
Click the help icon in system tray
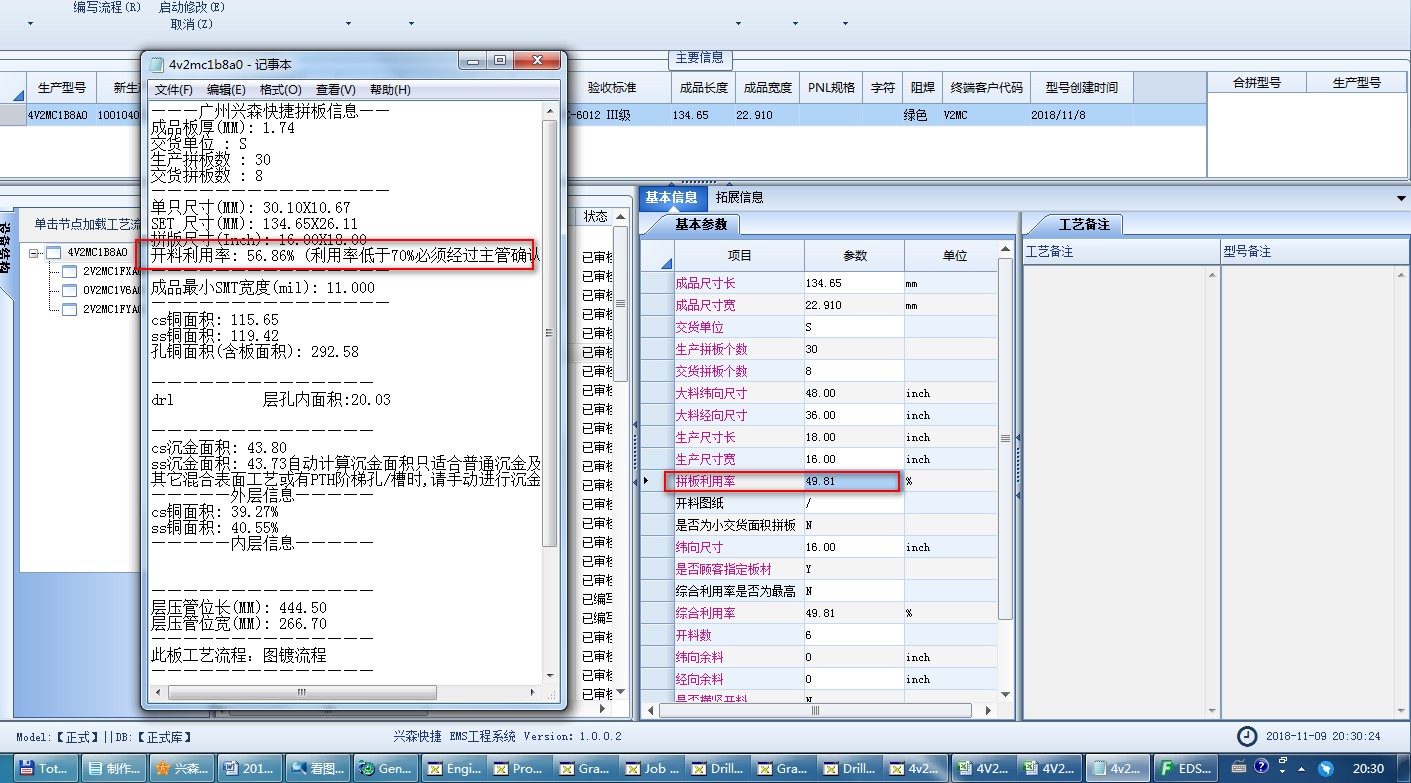click(x=1262, y=768)
